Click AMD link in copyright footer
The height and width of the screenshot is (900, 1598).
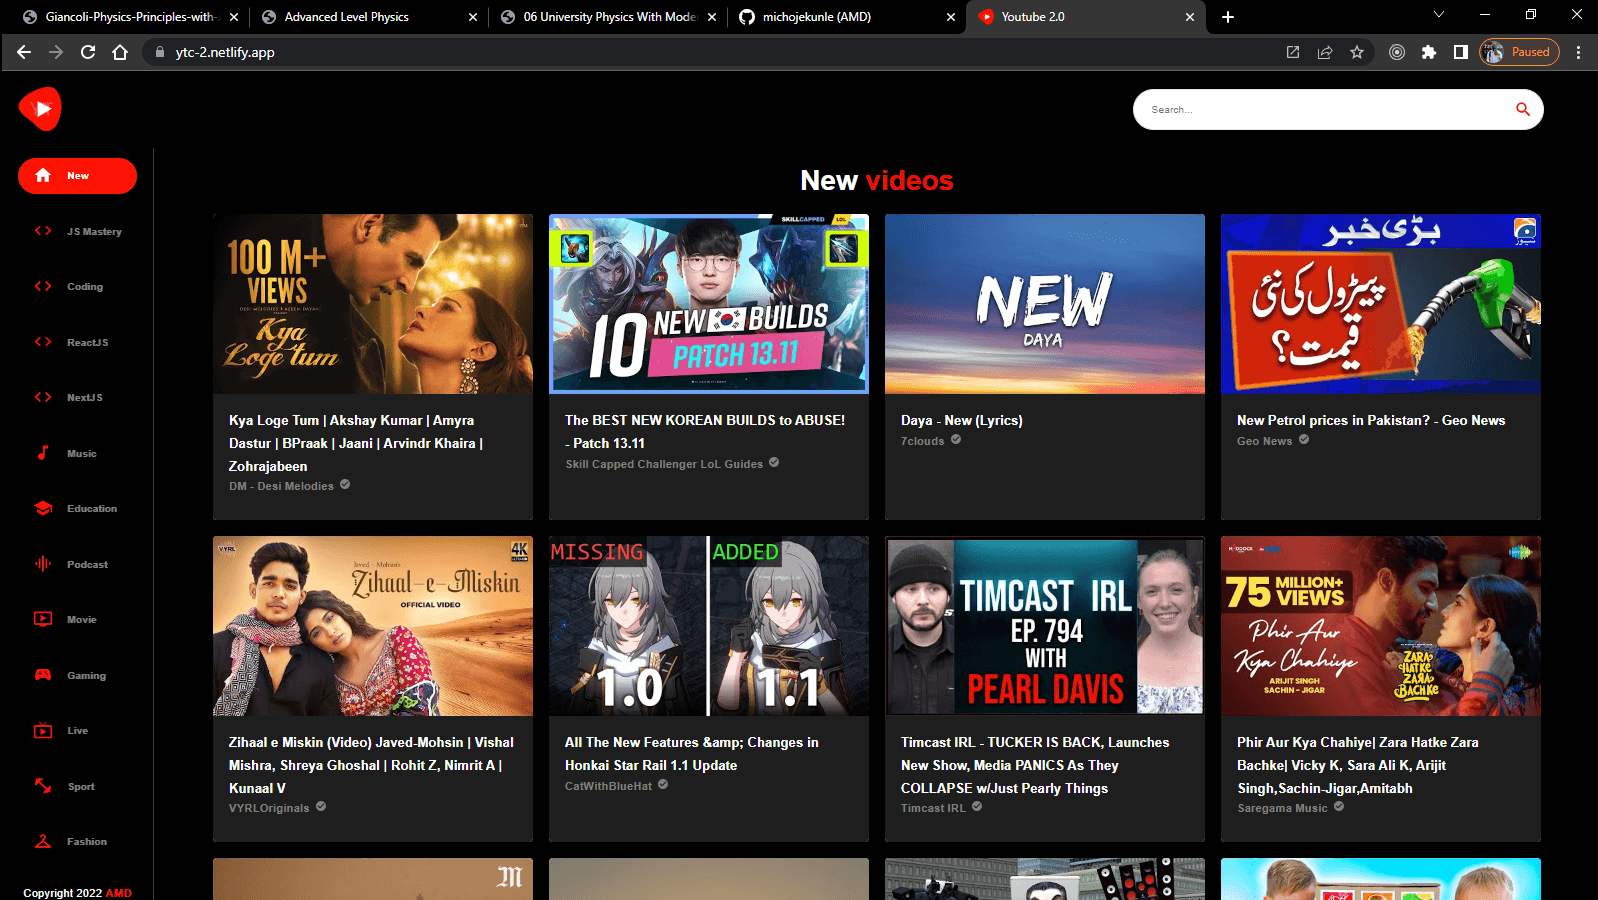tap(119, 893)
